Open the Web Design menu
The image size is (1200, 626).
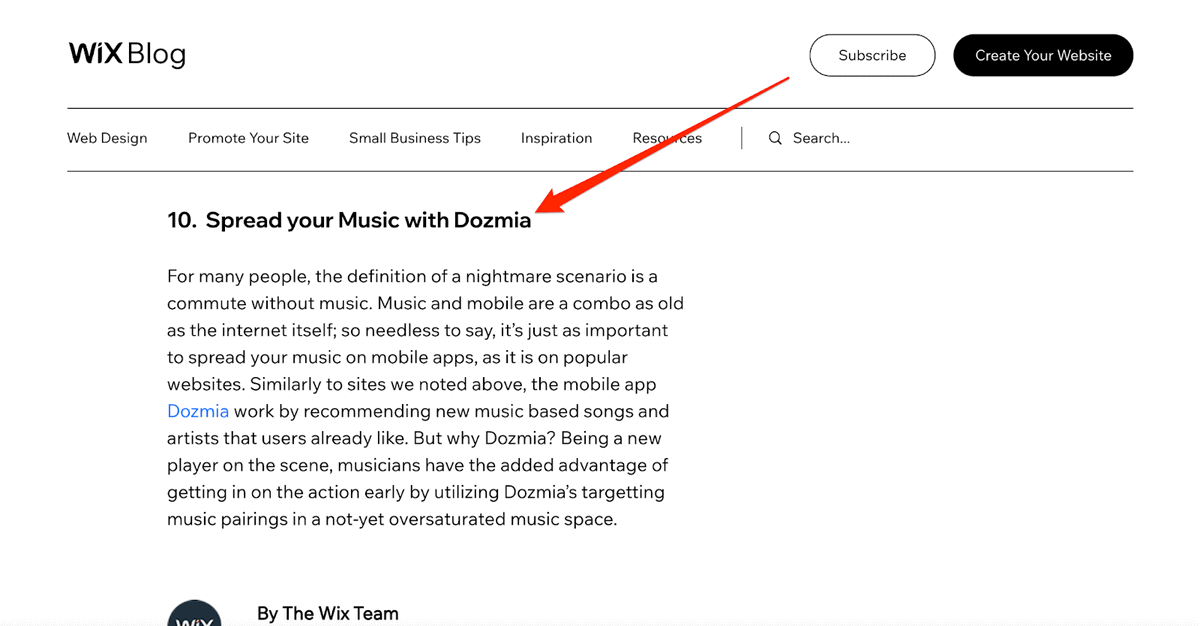pos(107,138)
